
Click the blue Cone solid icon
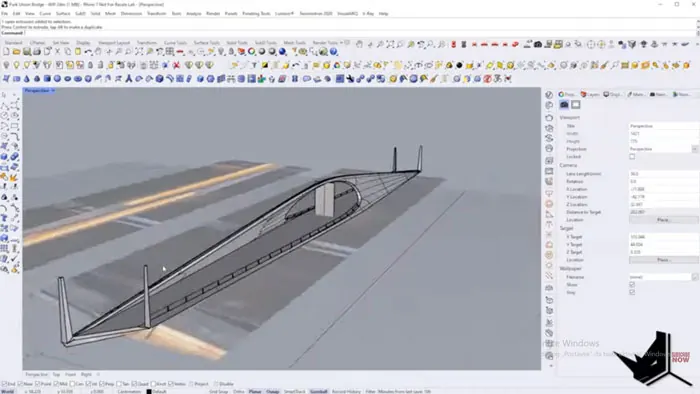(x=27, y=79)
